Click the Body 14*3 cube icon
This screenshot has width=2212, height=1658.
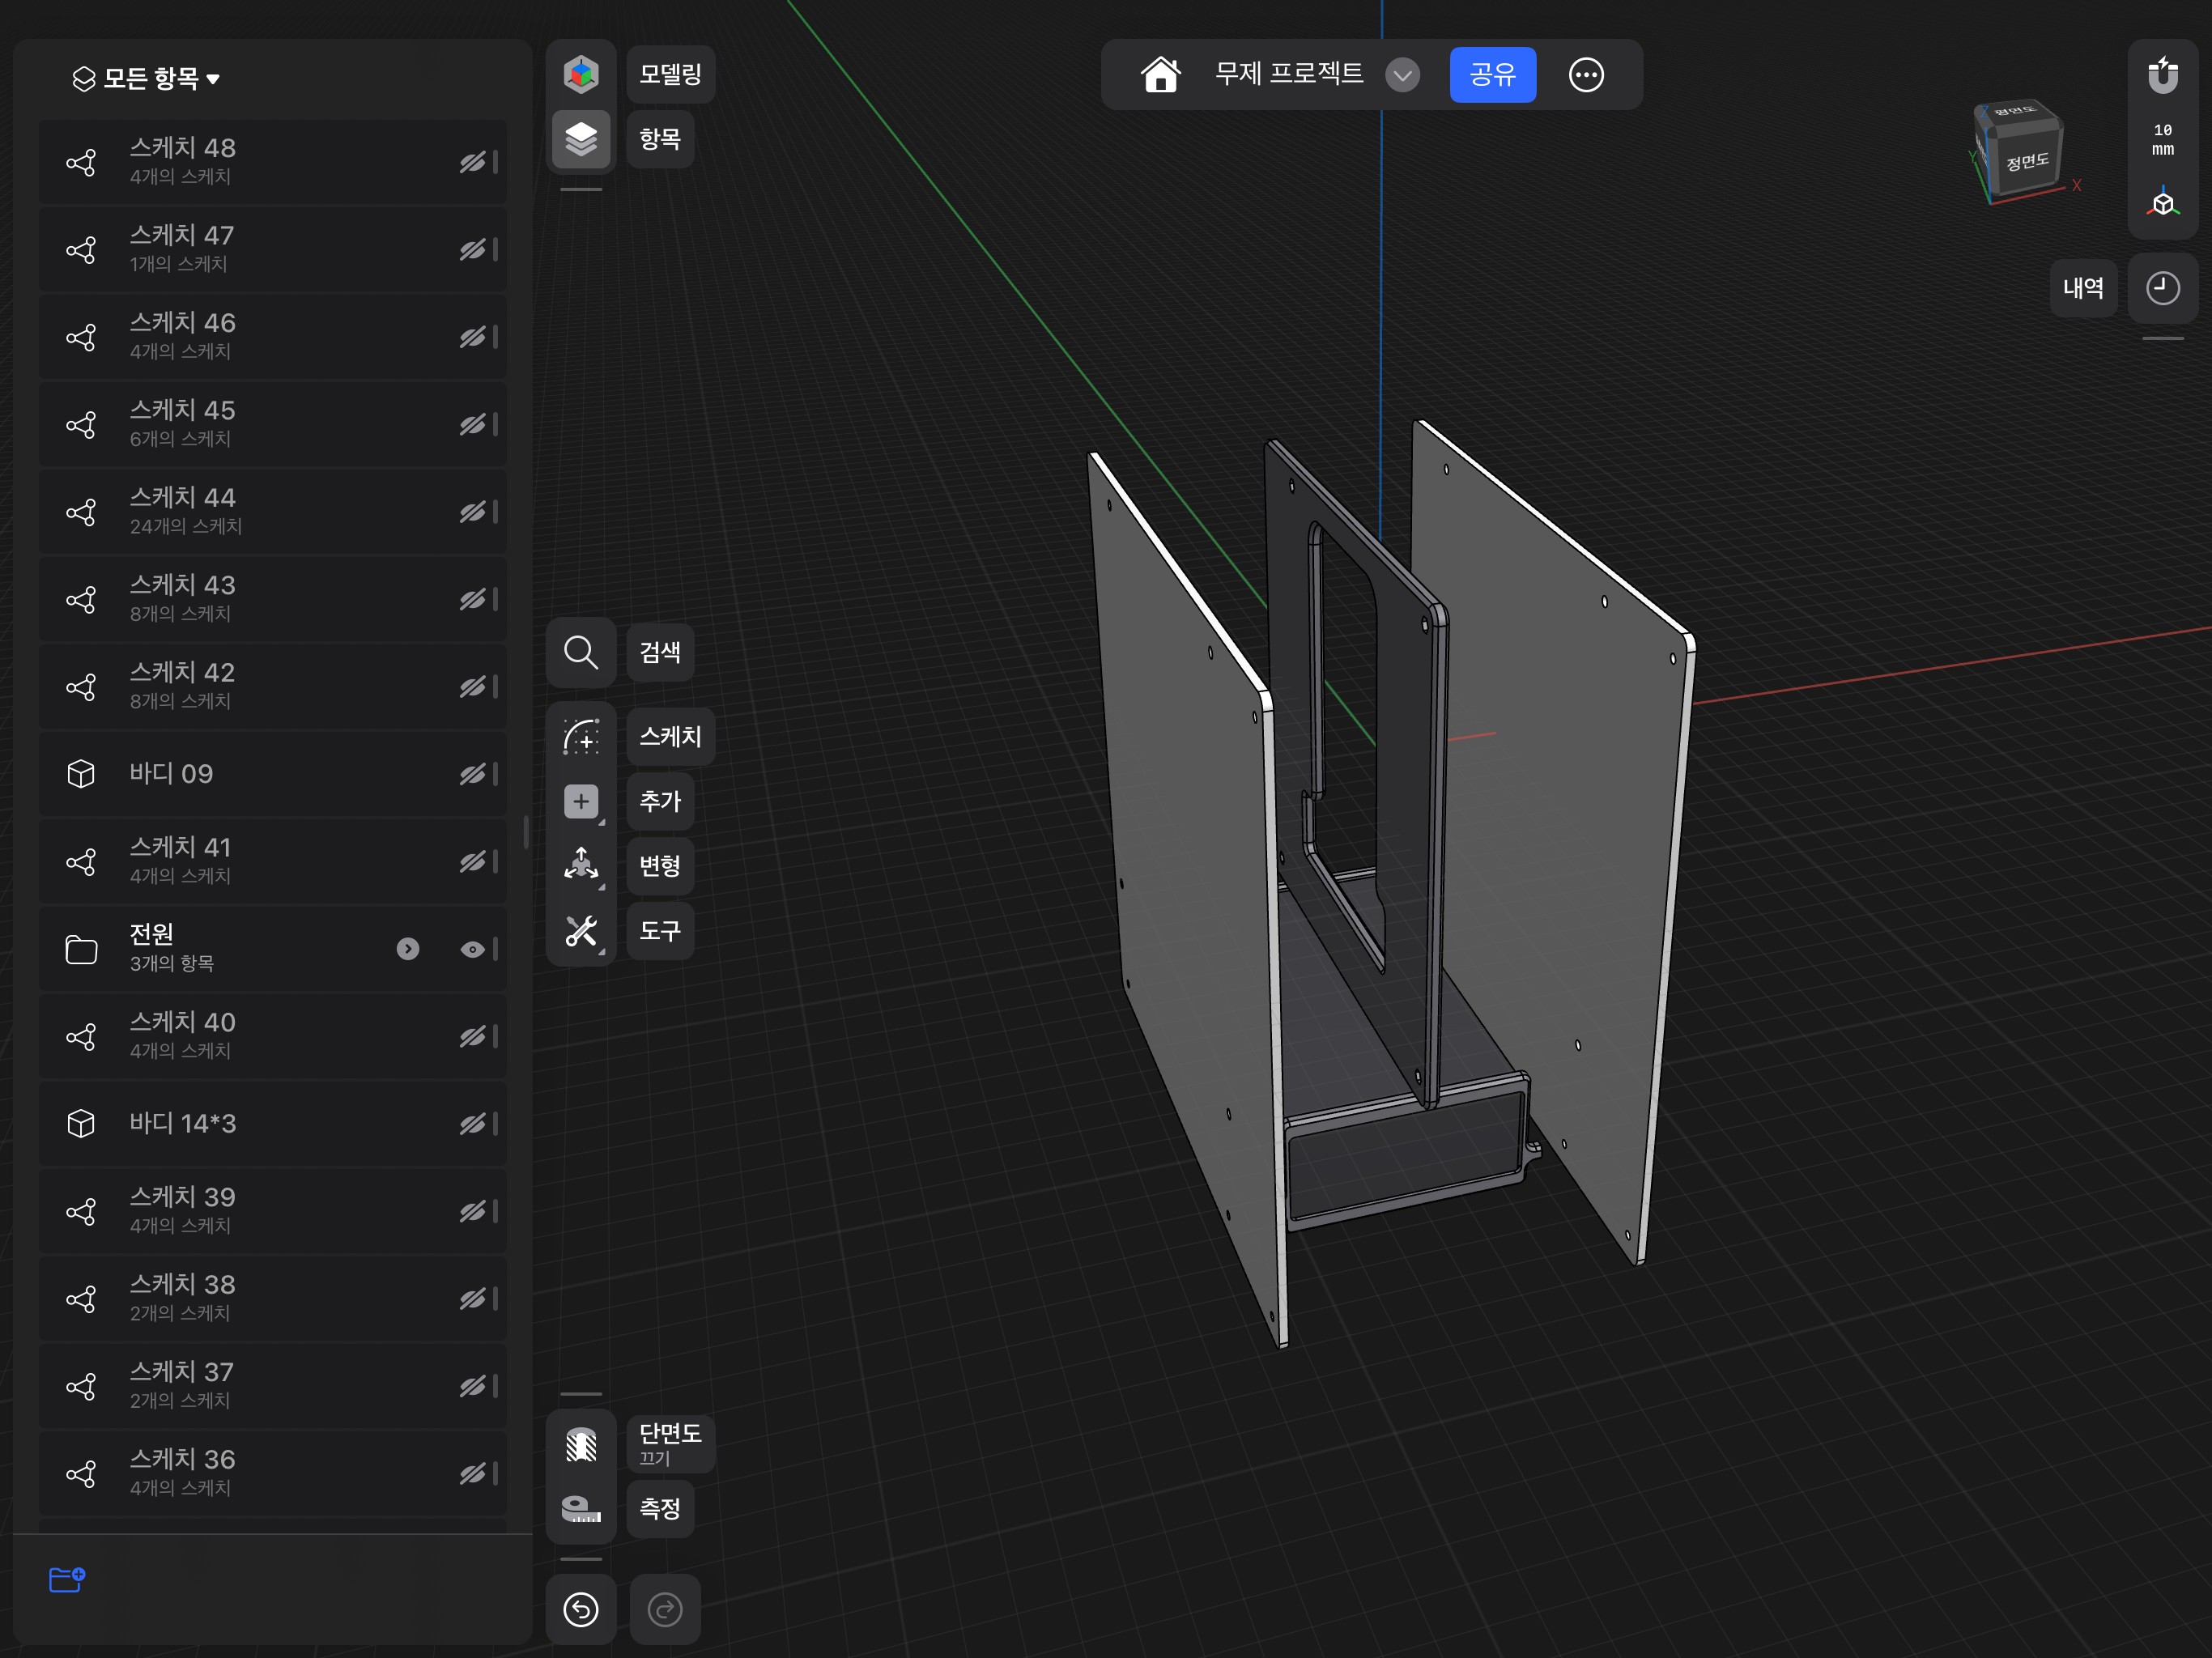pyautogui.click(x=81, y=1124)
